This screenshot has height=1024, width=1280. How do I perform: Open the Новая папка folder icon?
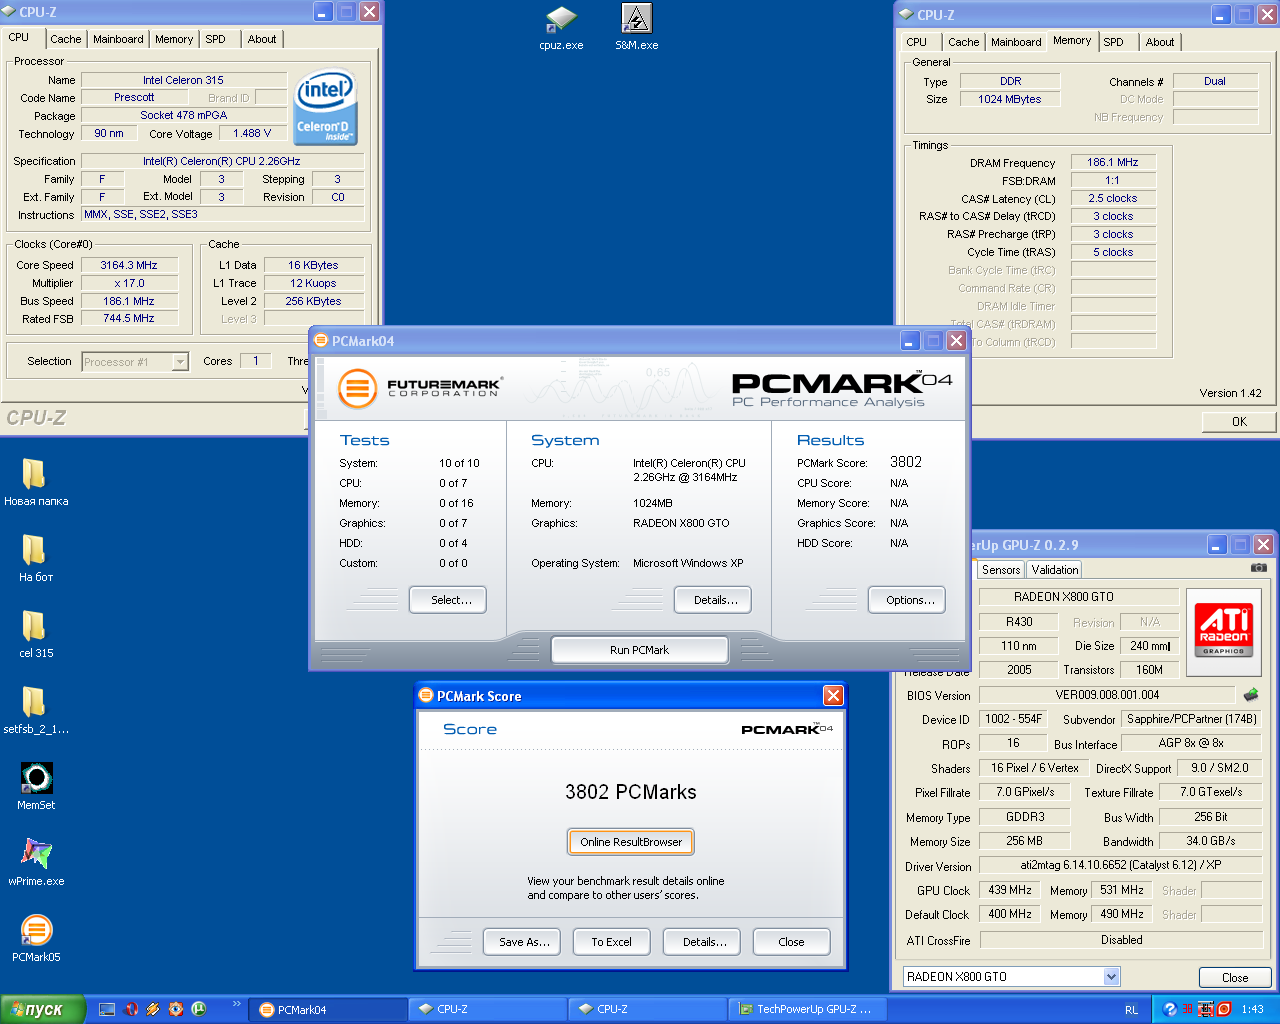(x=36, y=482)
